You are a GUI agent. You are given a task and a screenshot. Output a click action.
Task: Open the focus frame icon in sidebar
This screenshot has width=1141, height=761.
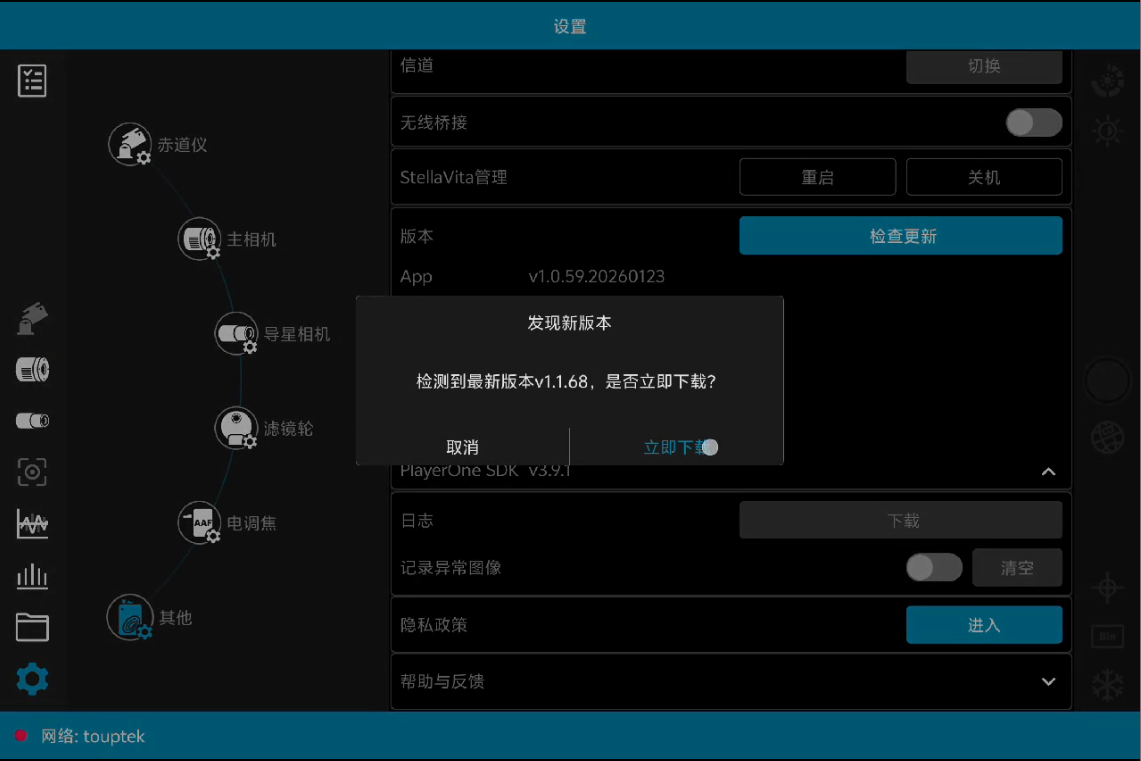pyautogui.click(x=31, y=471)
